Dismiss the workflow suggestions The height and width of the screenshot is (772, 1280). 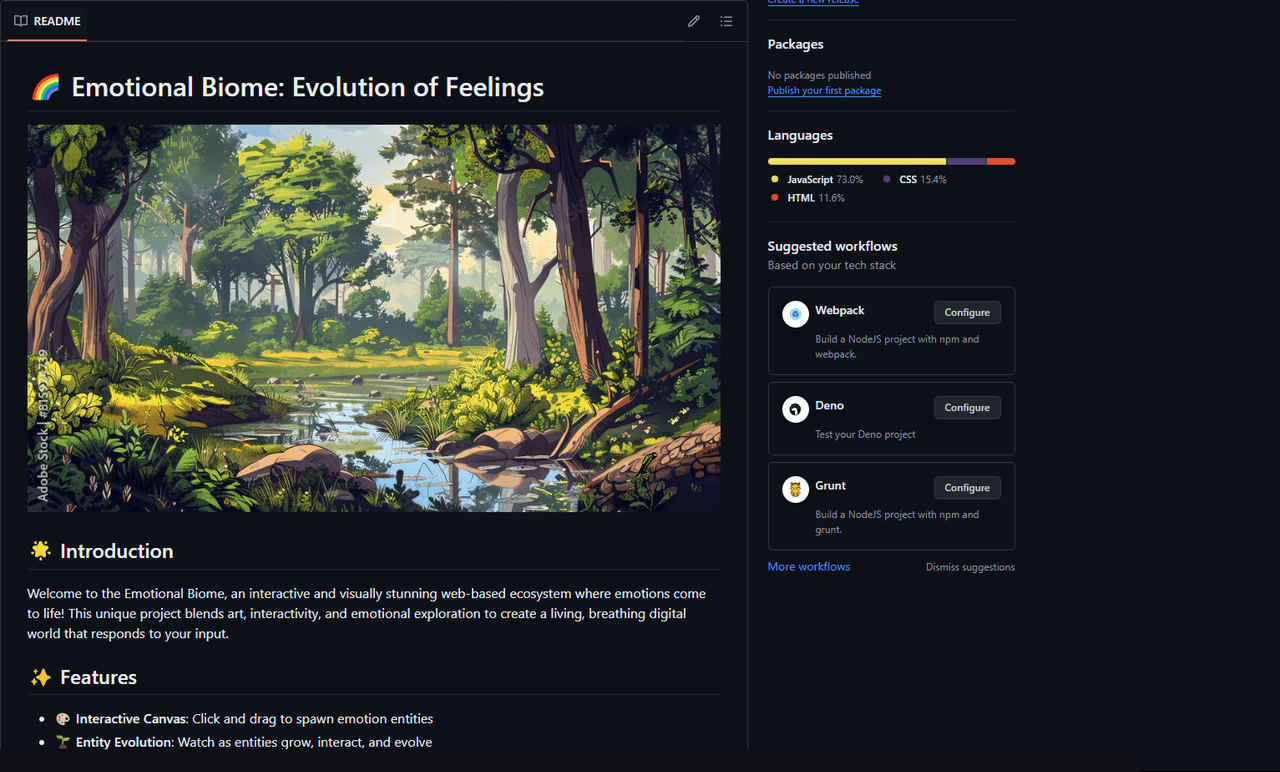[970, 567]
